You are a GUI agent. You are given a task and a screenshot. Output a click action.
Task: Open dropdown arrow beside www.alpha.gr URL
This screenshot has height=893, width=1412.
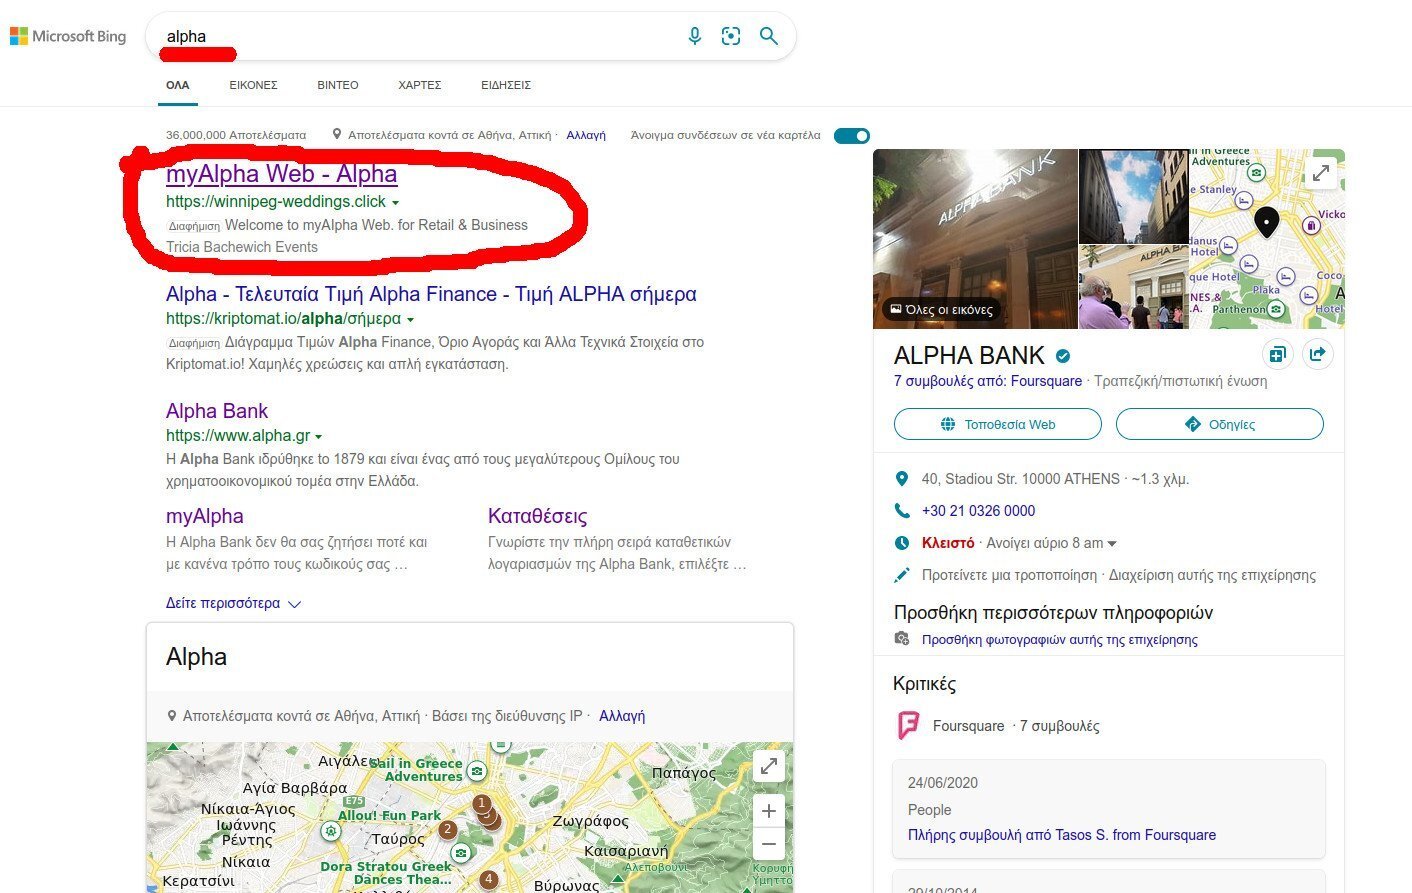pyautogui.click(x=319, y=437)
